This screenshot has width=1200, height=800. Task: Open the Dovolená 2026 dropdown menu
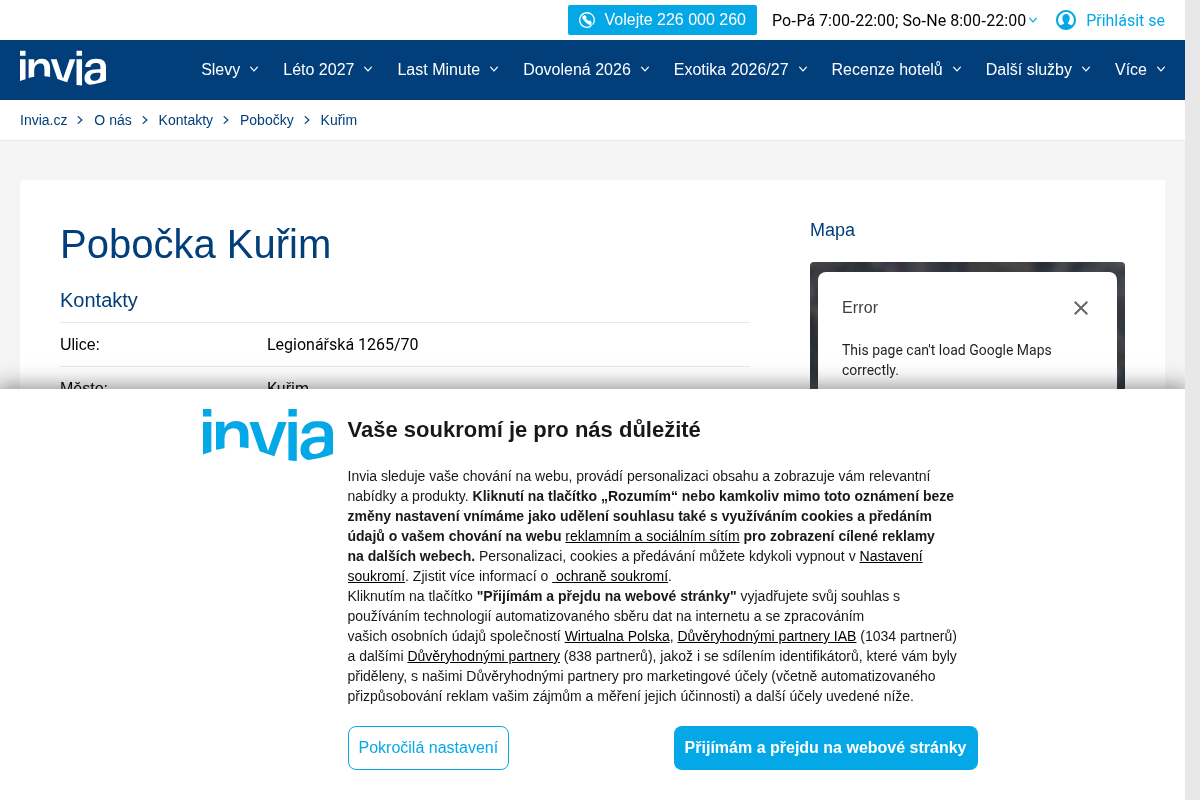586,69
